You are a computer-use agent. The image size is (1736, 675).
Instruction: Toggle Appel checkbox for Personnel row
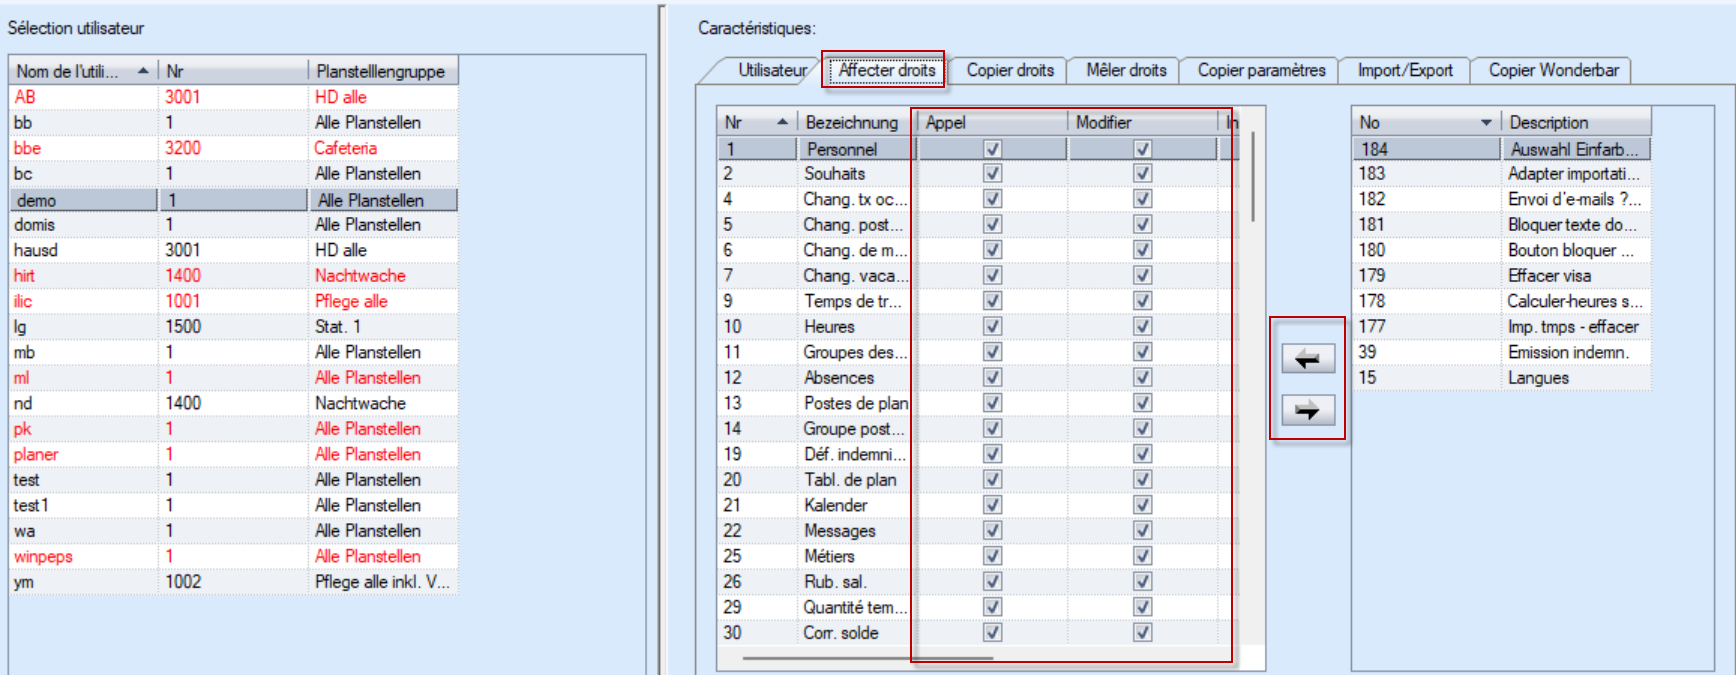[x=992, y=149]
